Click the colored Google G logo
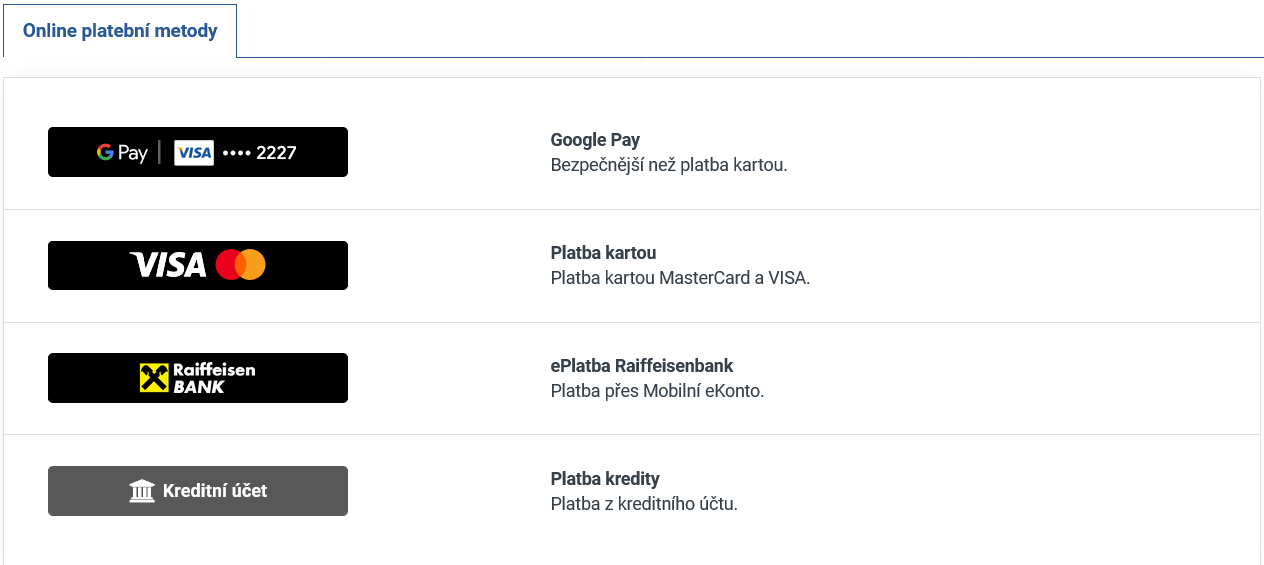This screenshot has height=565, width=1264. tap(105, 152)
